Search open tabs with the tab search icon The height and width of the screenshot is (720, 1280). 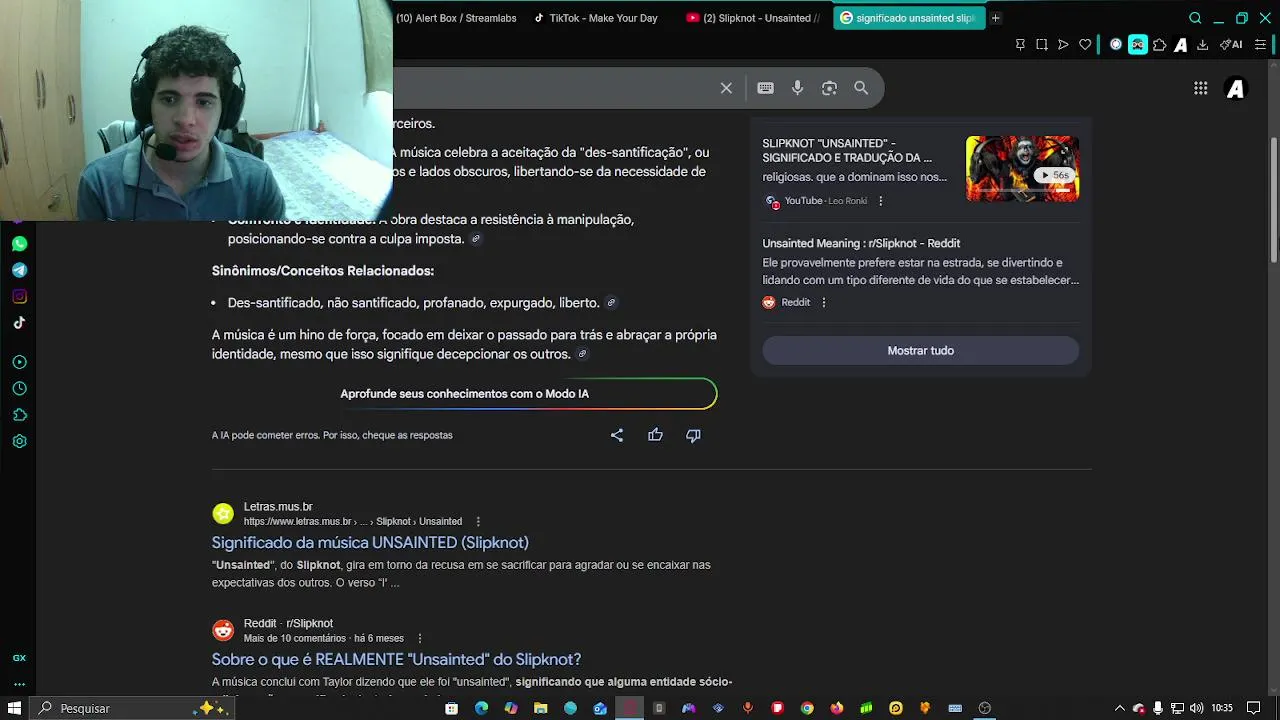[1195, 18]
